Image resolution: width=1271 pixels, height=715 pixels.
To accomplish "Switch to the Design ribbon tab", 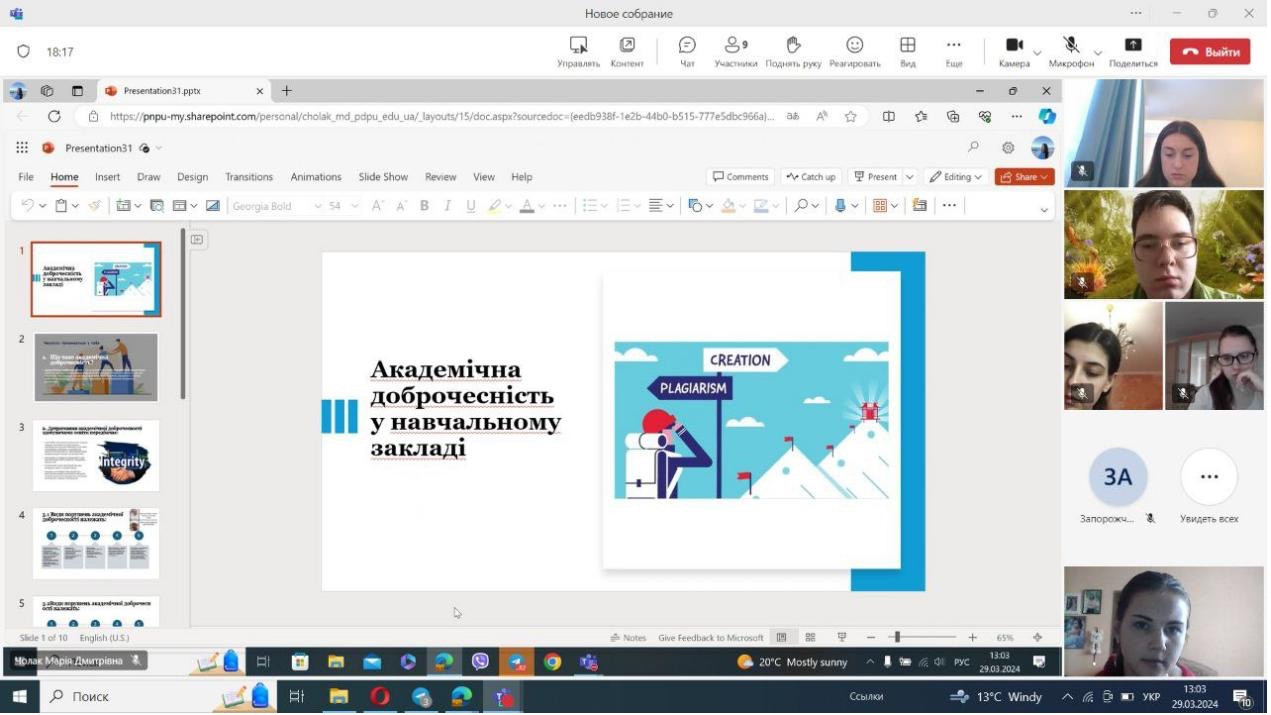I will click(x=193, y=177).
